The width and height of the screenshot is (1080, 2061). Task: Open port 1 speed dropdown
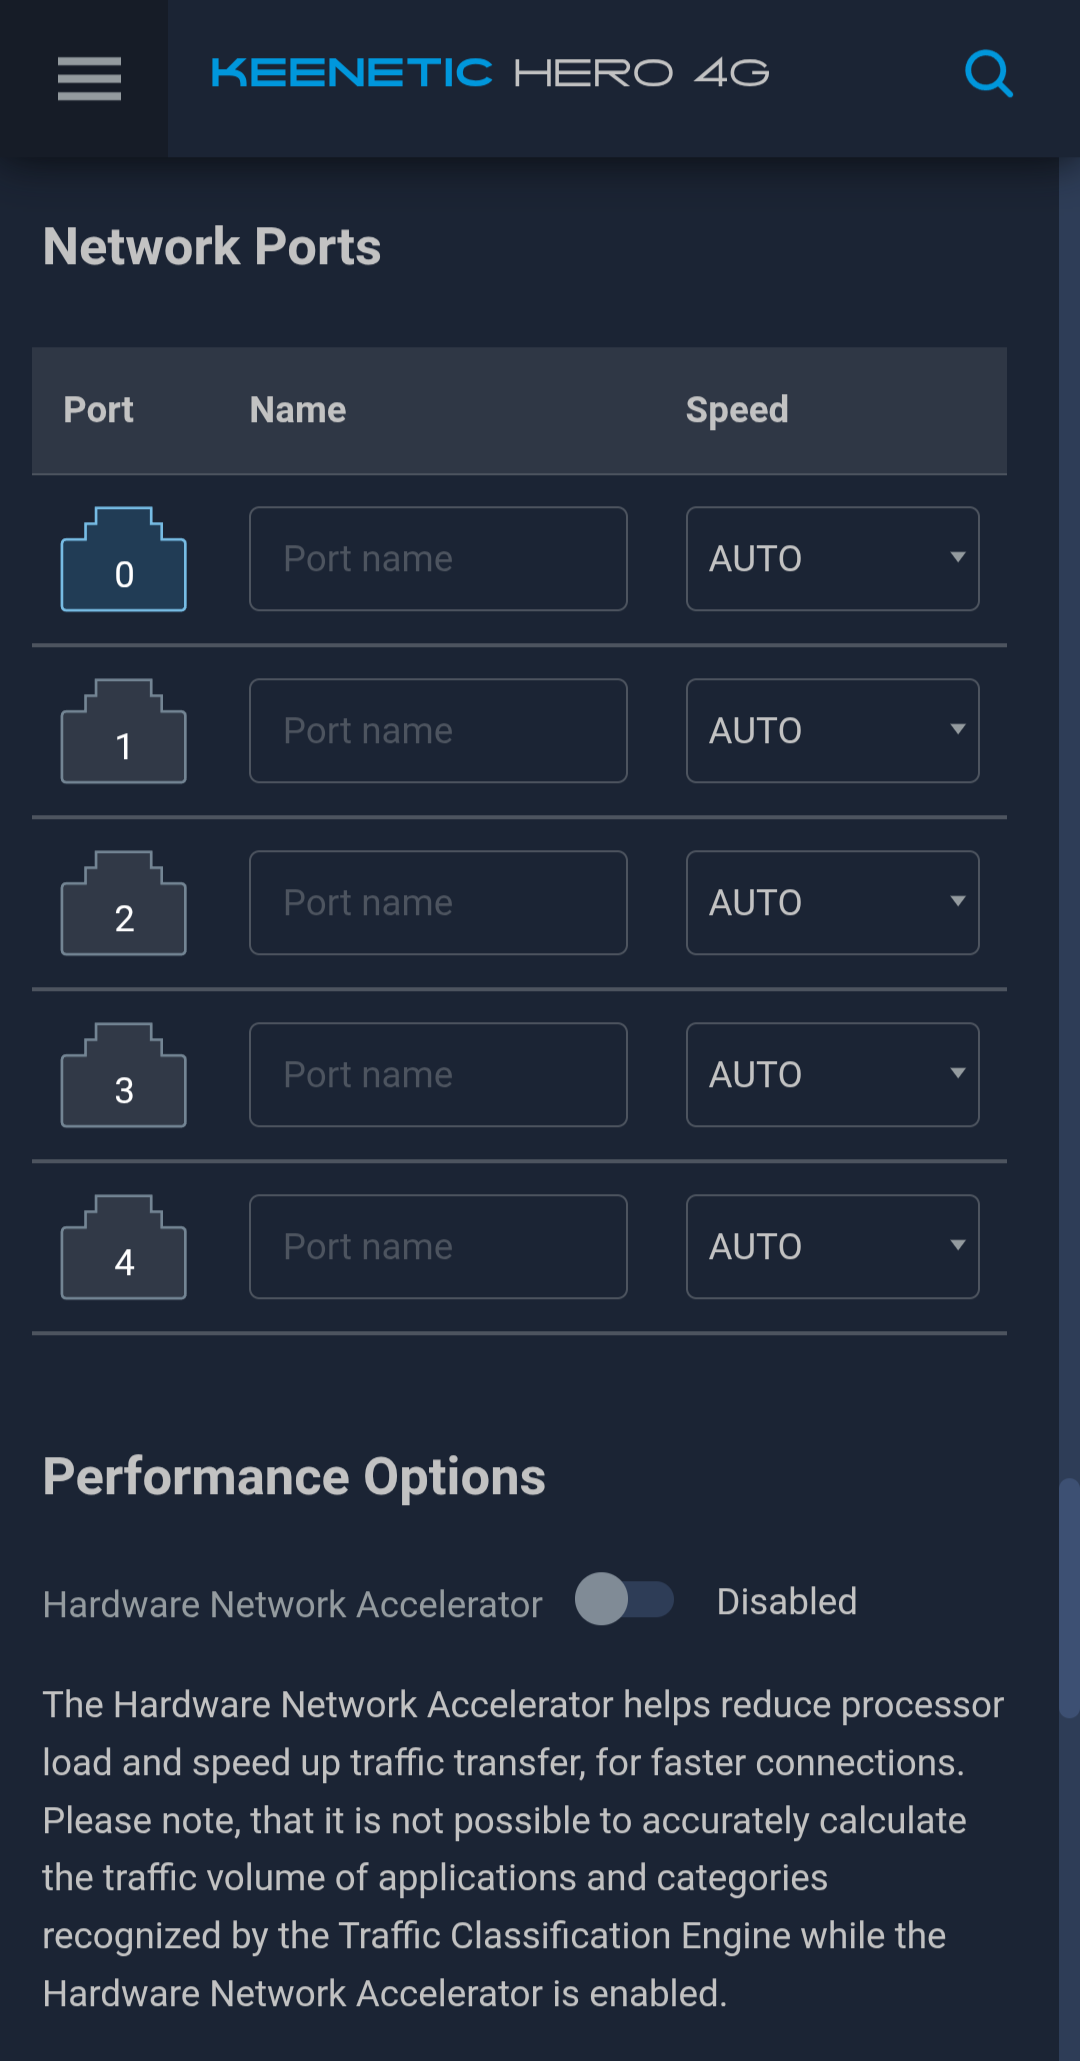tap(832, 731)
